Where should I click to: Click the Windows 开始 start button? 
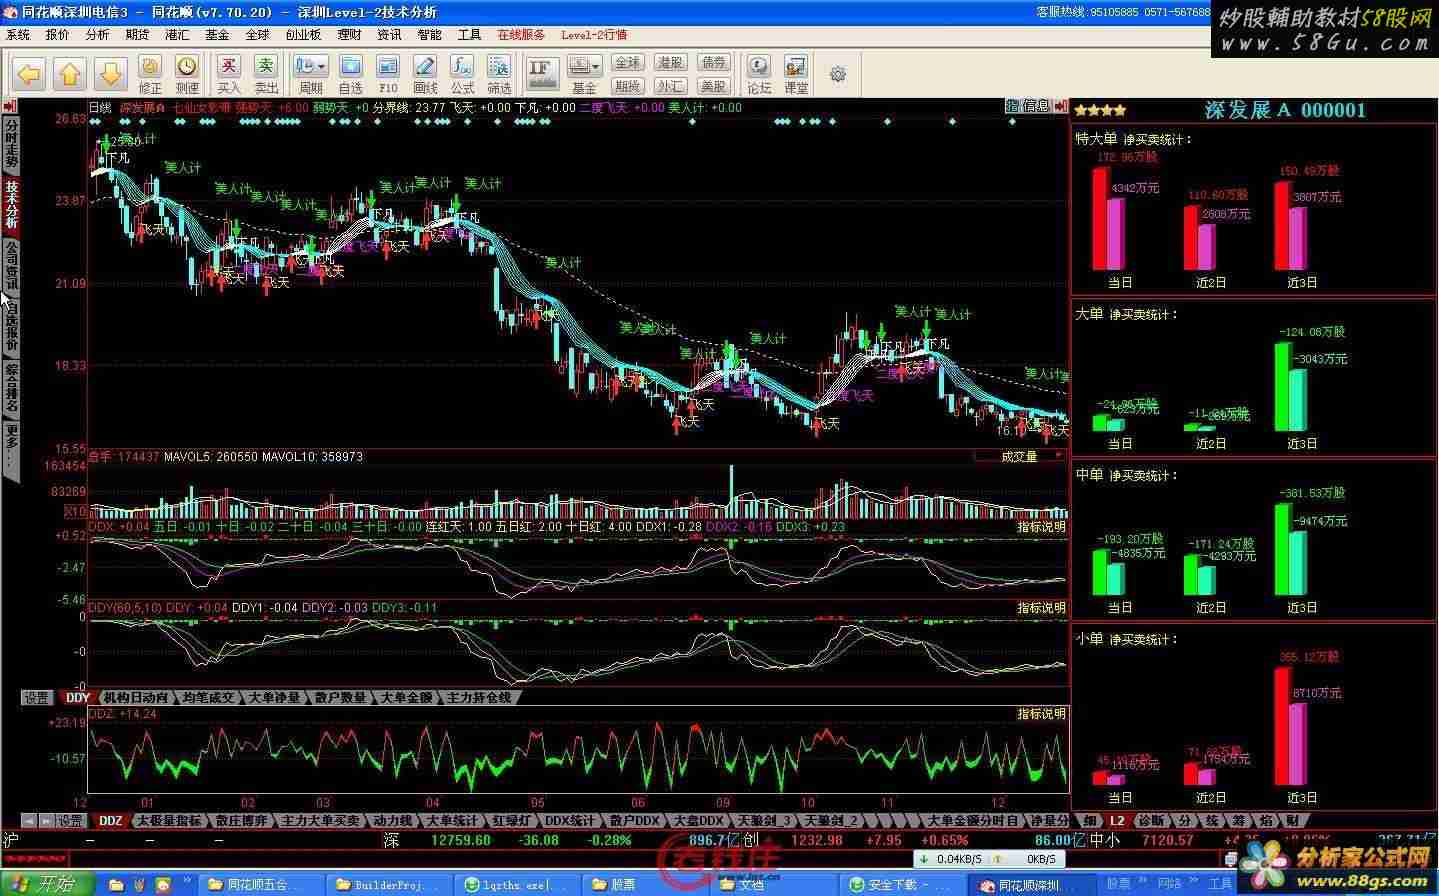click(47, 884)
